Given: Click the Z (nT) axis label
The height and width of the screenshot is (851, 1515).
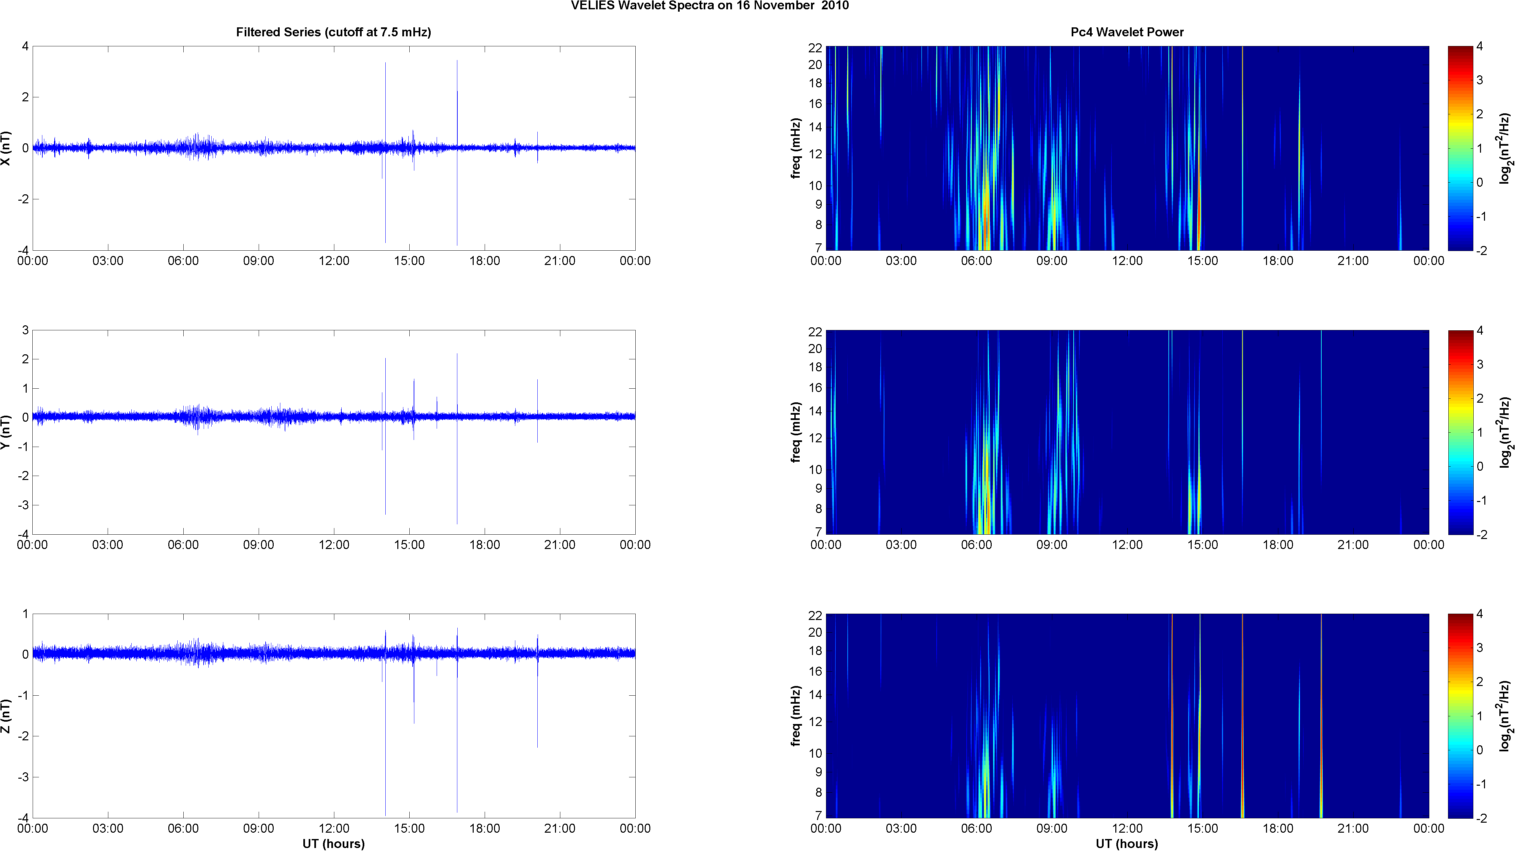Looking at the screenshot, I should [8, 716].
